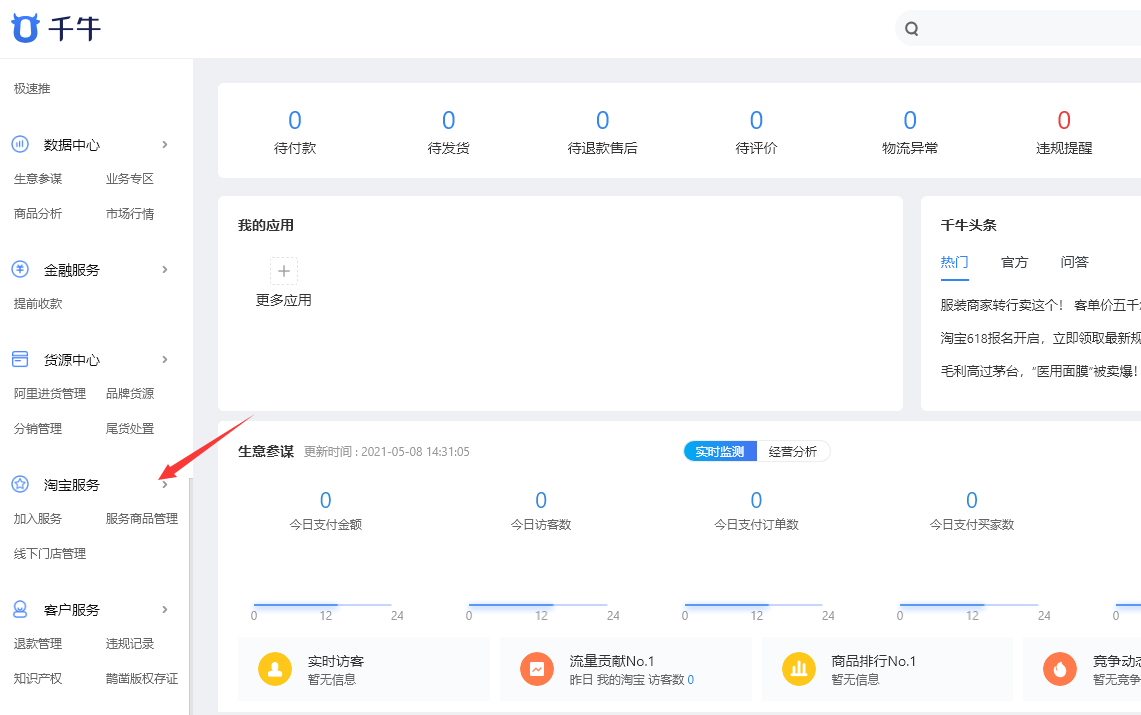Open headline about 服装商家转行
The width and height of the screenshot is (1141, 715).
point(1041,305)
